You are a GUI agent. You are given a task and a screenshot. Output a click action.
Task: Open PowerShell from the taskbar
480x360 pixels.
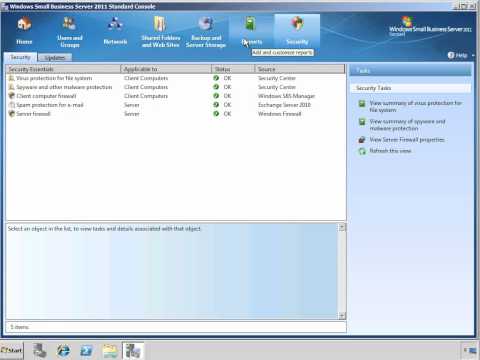click(86, 351)
